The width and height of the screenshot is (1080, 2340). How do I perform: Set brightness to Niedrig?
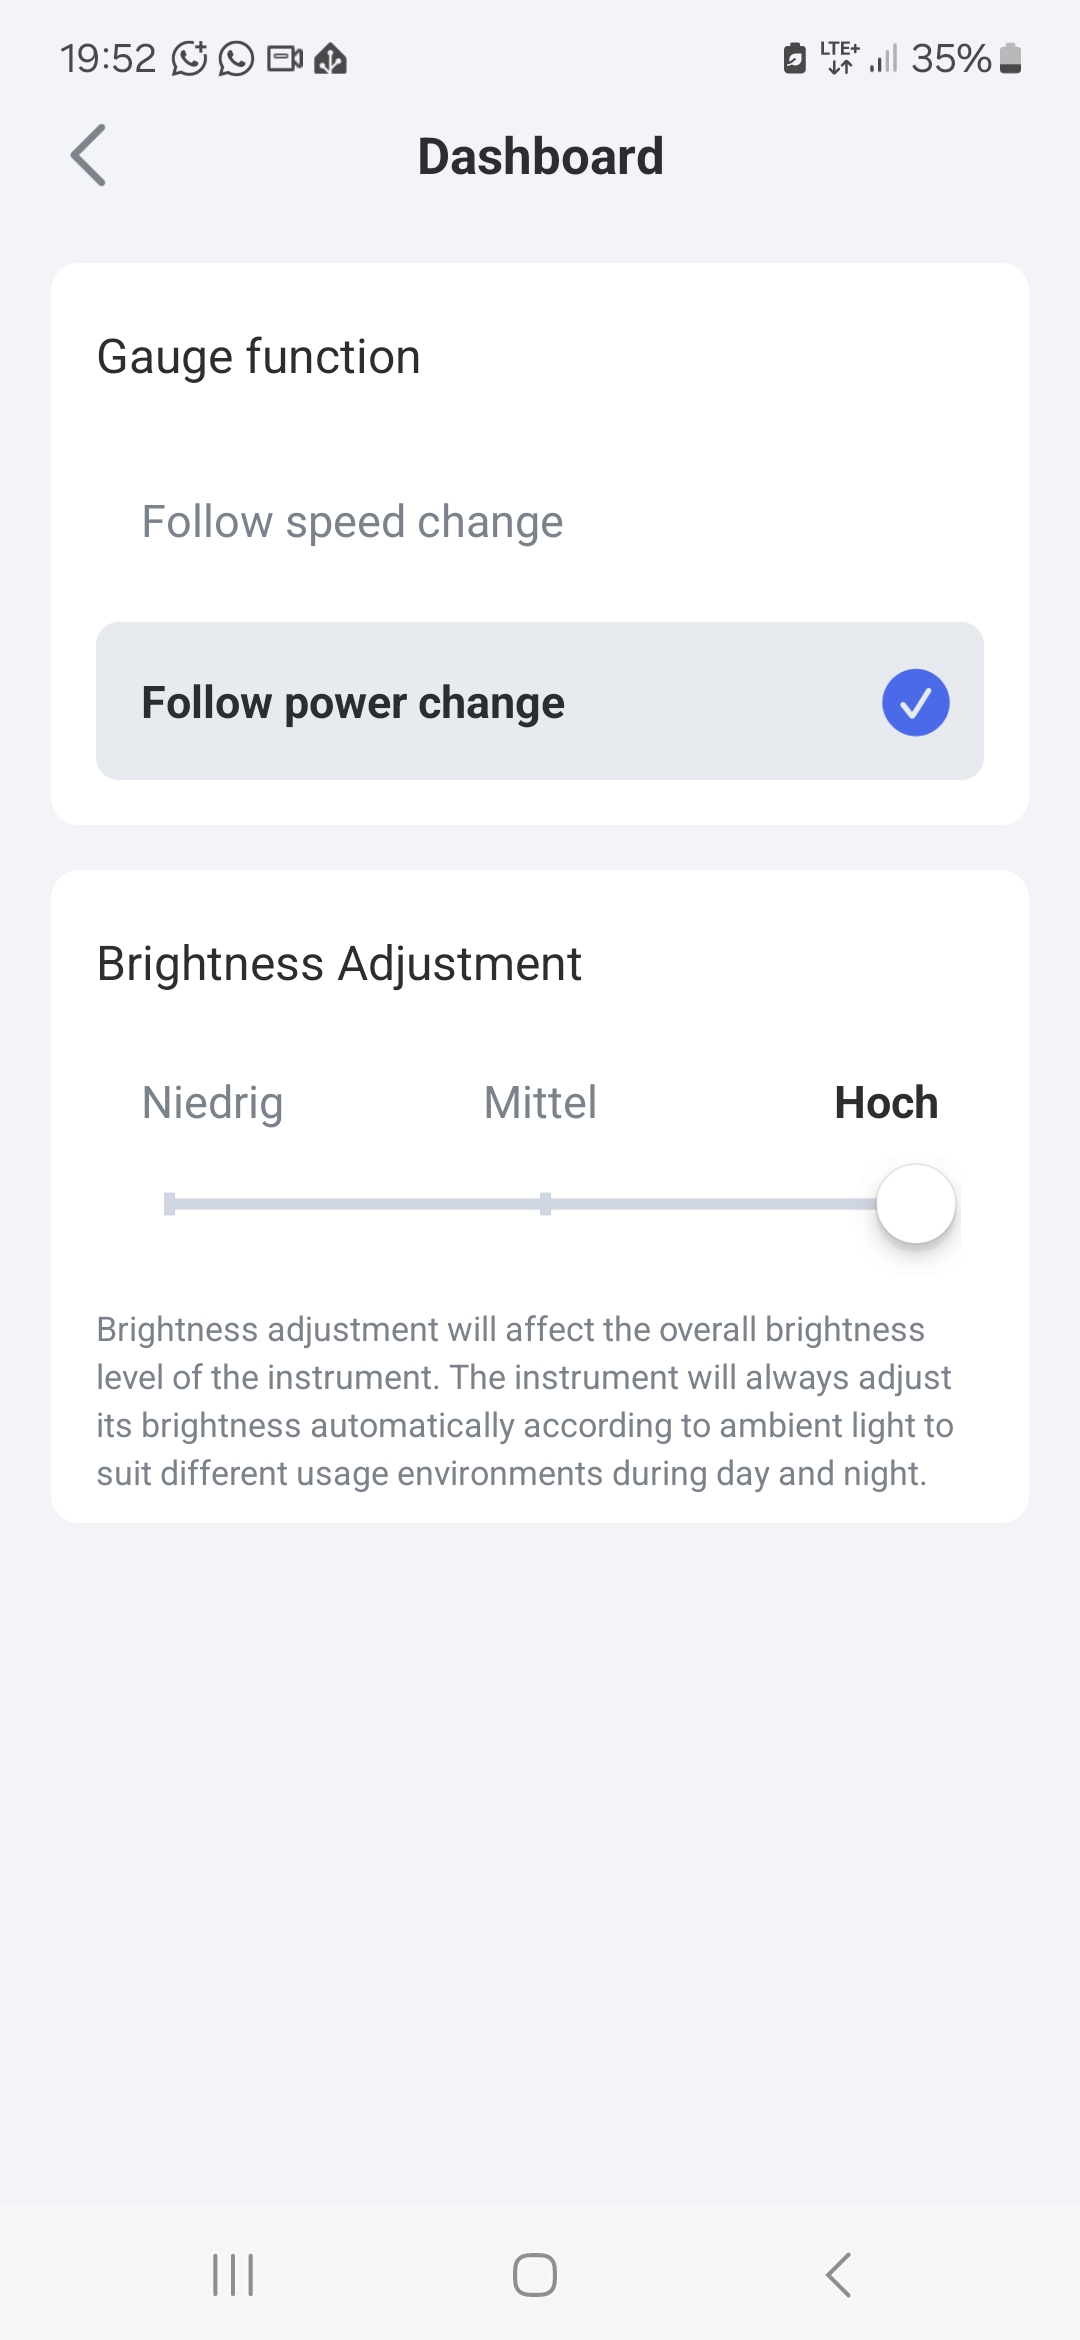coord(212,1103)
